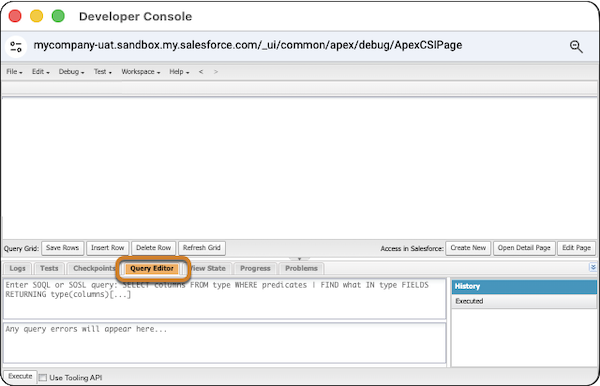Image resolution: width=600 pixels, height=386 pixels.
Task: Open the Workspace menu
Action: [x=140, y=72]
